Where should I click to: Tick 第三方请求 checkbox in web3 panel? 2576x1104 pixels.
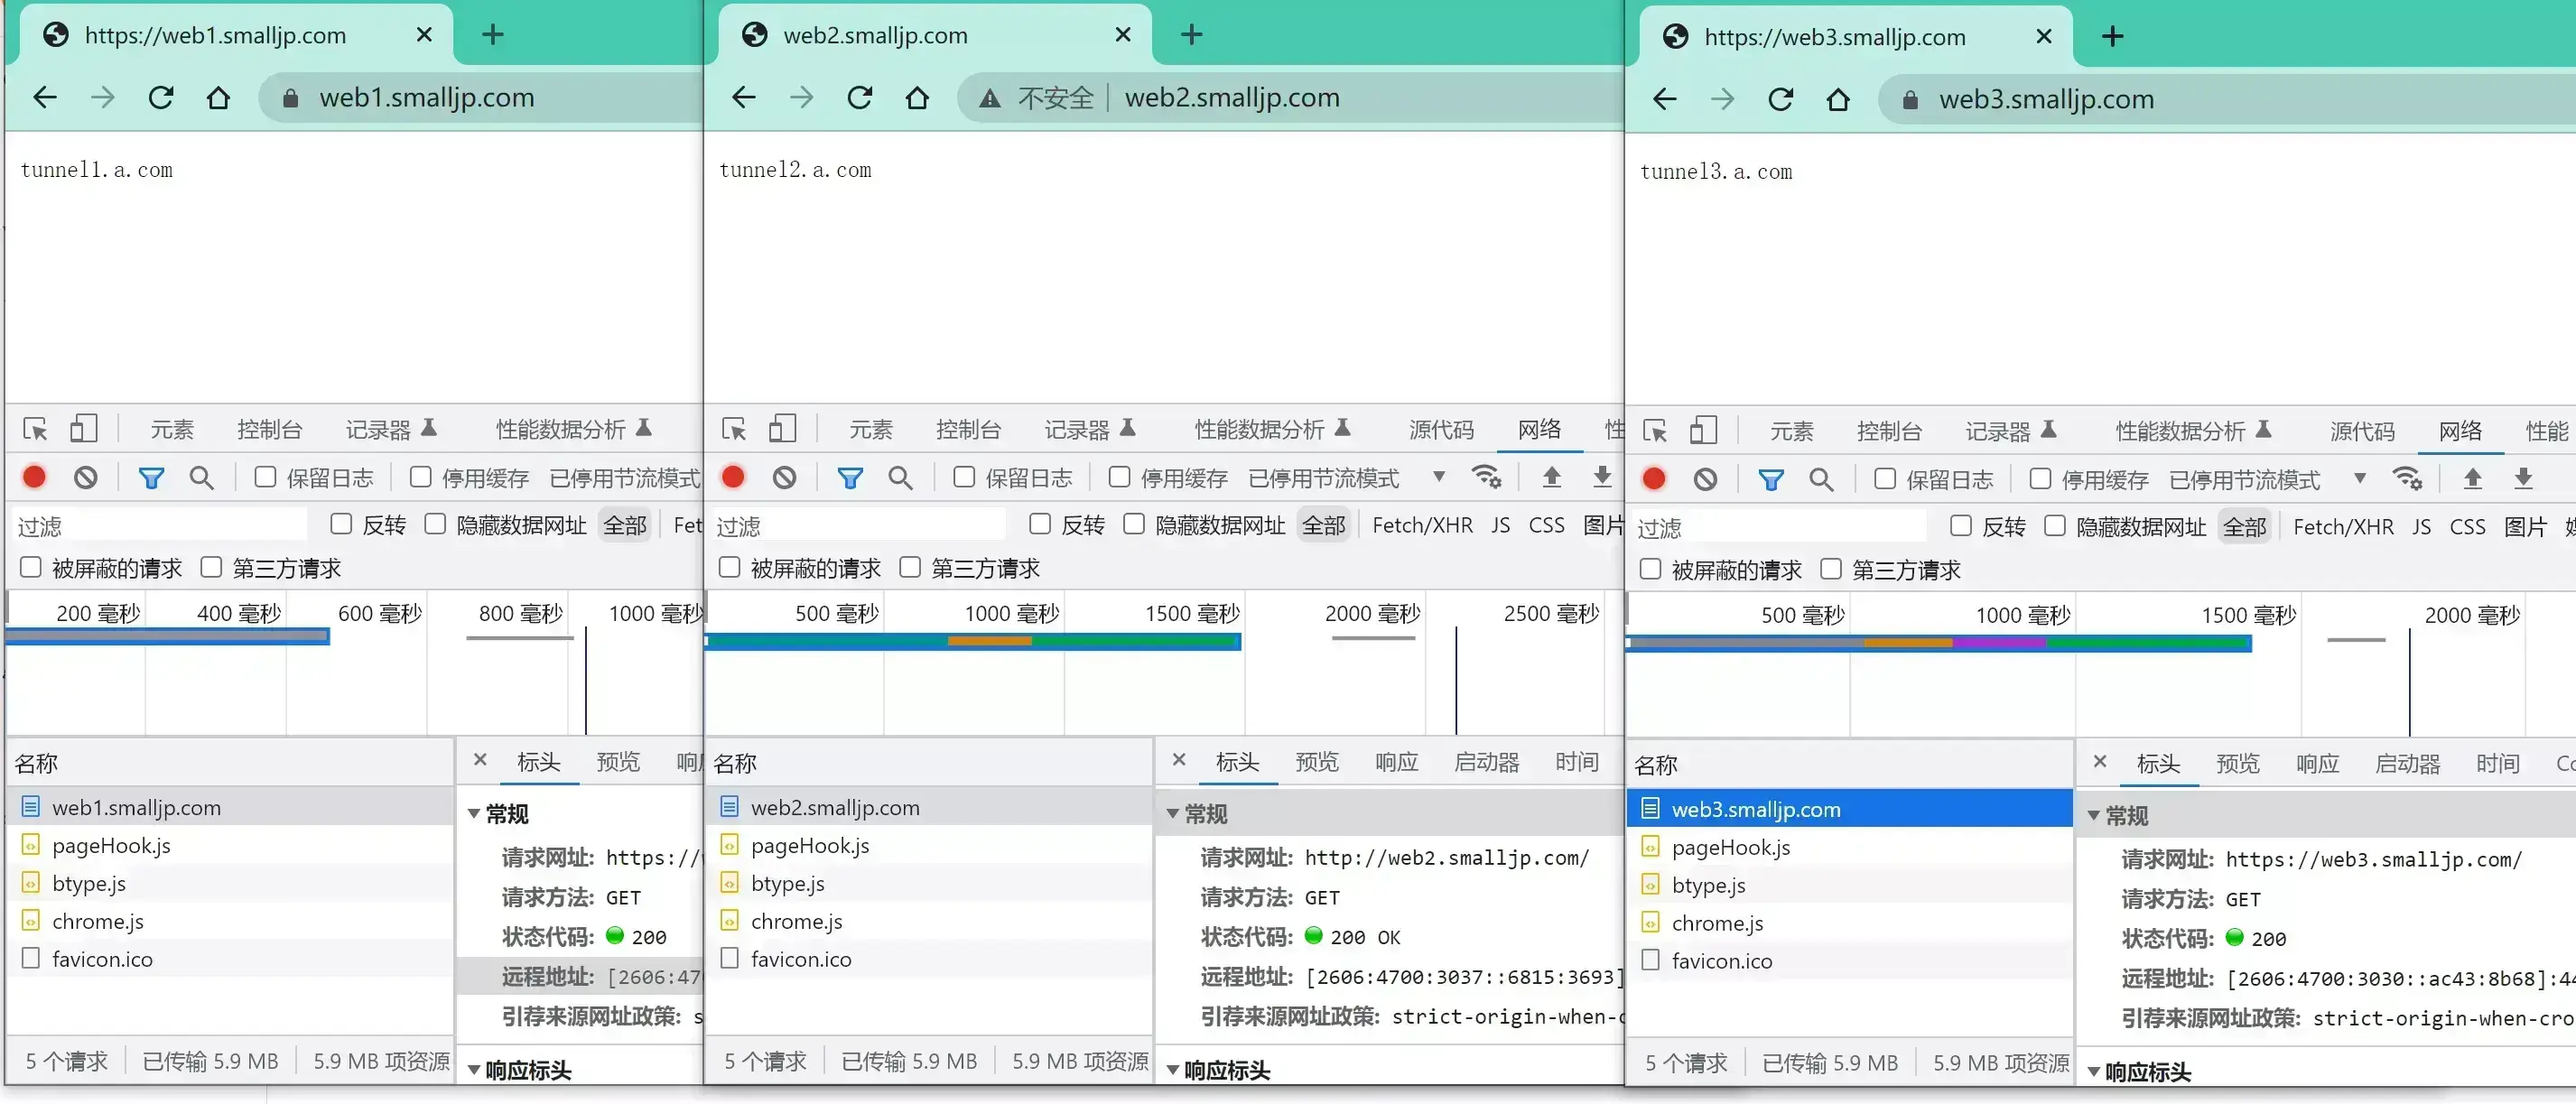1831,569
